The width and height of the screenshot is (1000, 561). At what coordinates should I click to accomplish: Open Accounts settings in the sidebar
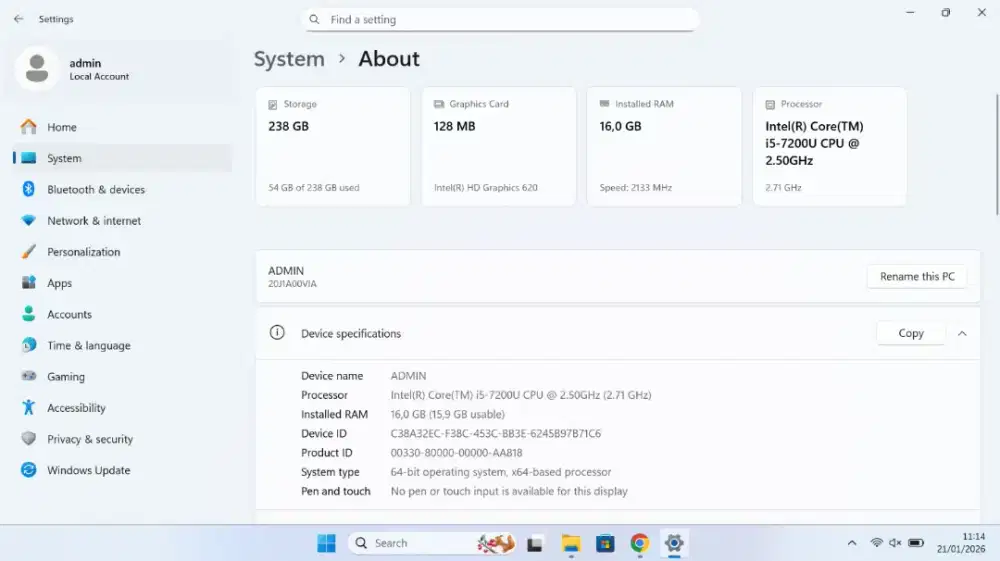122,314
